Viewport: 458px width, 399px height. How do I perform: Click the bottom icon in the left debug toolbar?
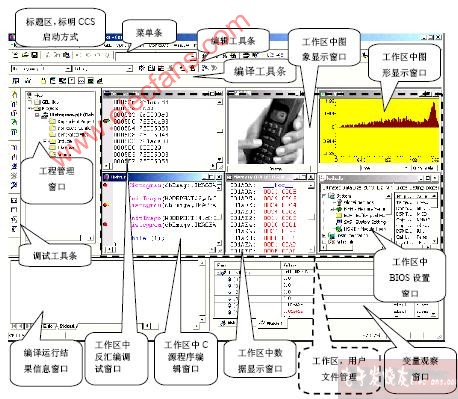14,229
